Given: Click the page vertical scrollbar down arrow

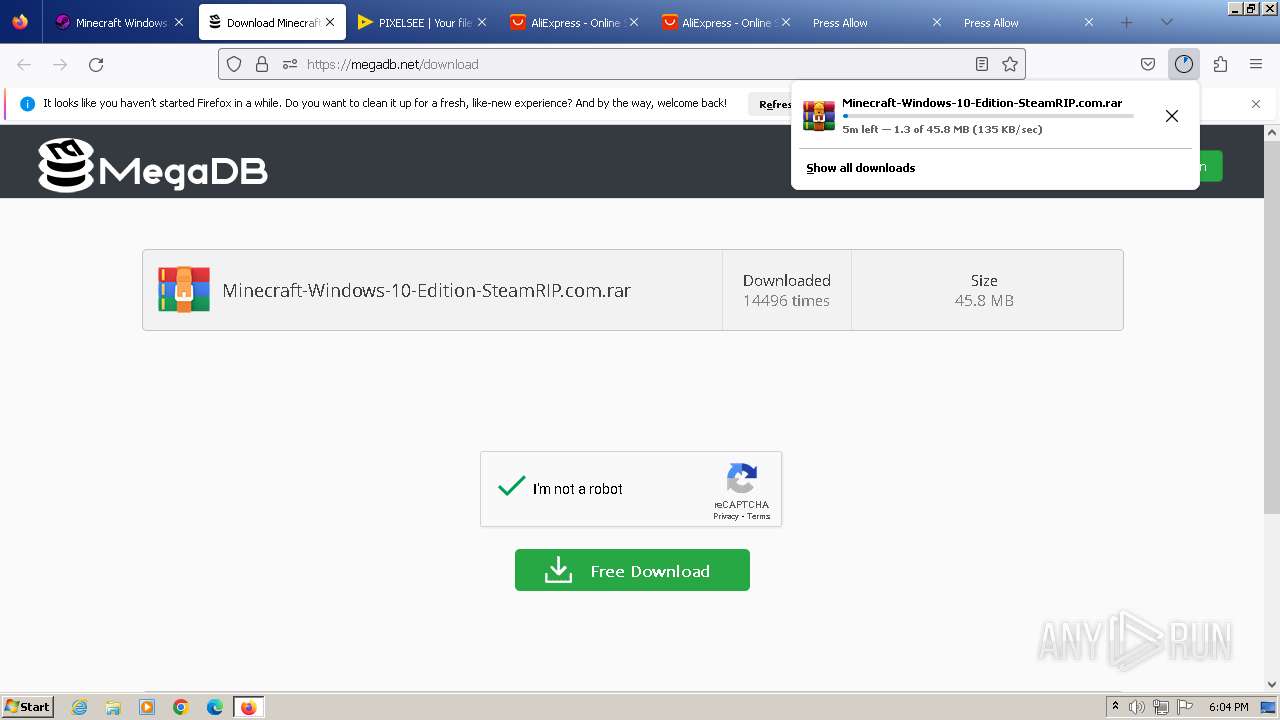Looking at the screenshot, I should point(1272,685).
